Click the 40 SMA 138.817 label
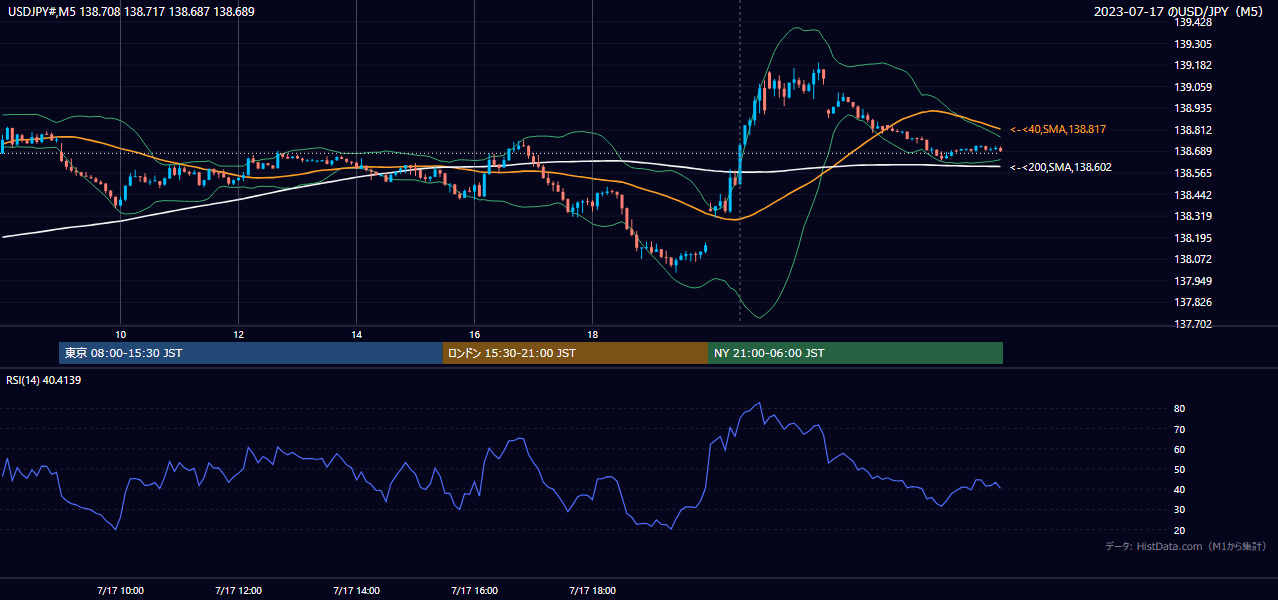This screenshot has width=1278, height=600. tap(1057, 130)
